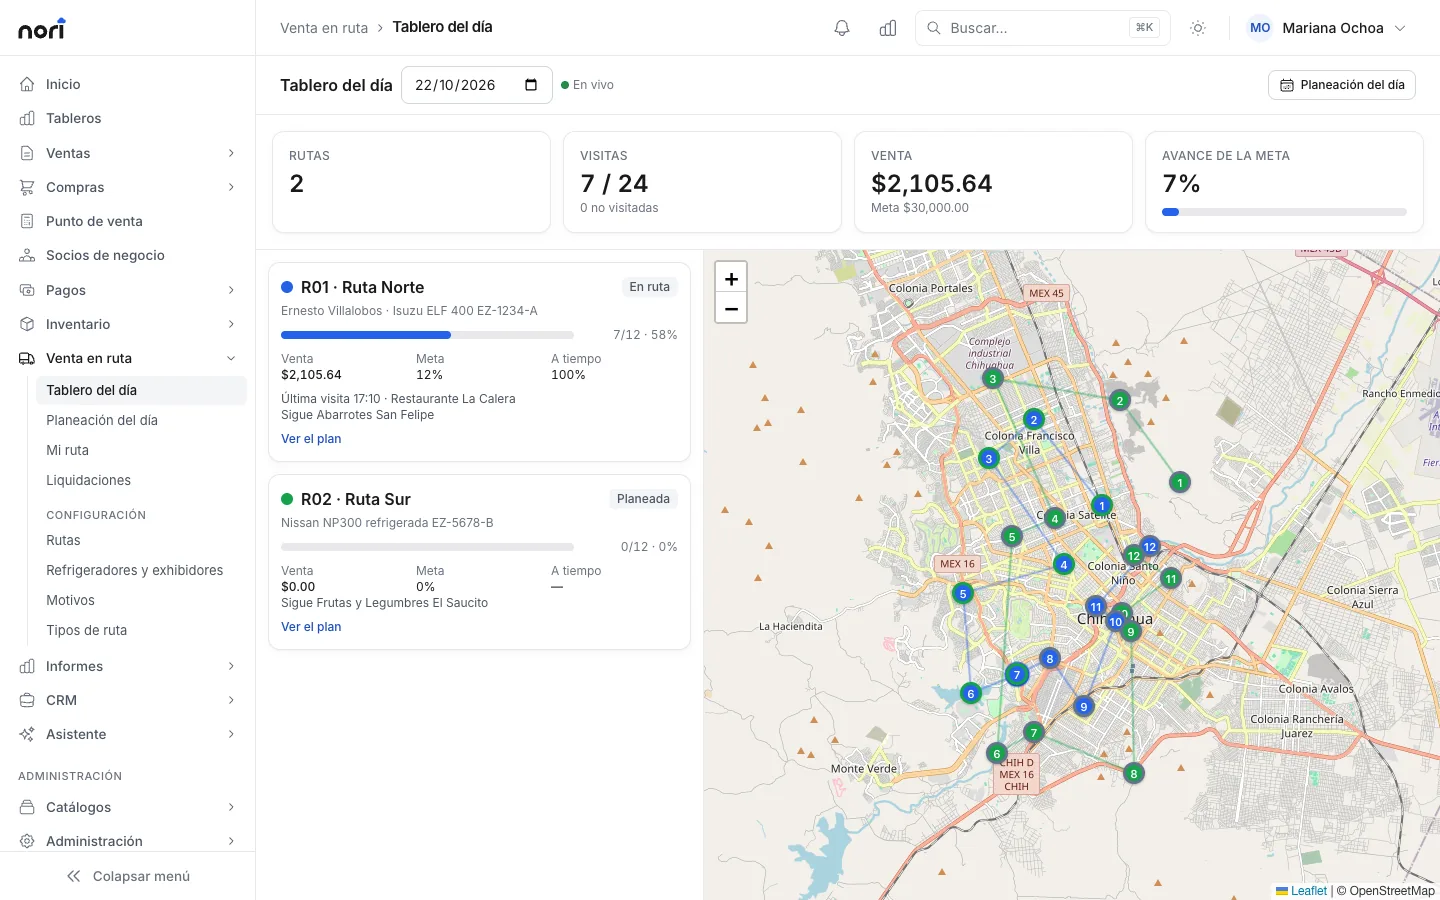Focus the Buscar search field
The image size is (1440, 900).
pyautogui.click(x=1042, y=28)
